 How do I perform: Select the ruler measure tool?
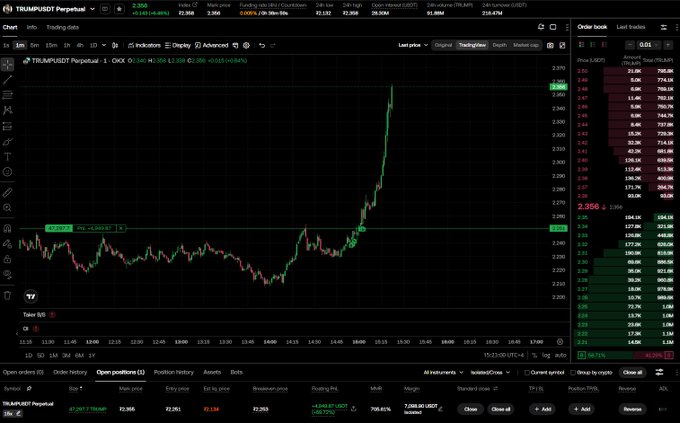[x=7, y=192]
